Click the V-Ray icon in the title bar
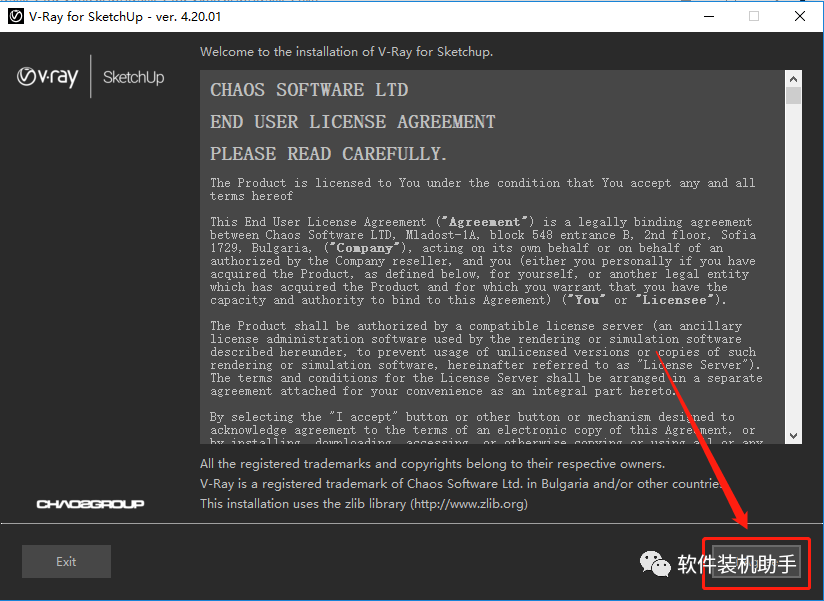Viewport: 824px width, 601px height. [16, 16]
